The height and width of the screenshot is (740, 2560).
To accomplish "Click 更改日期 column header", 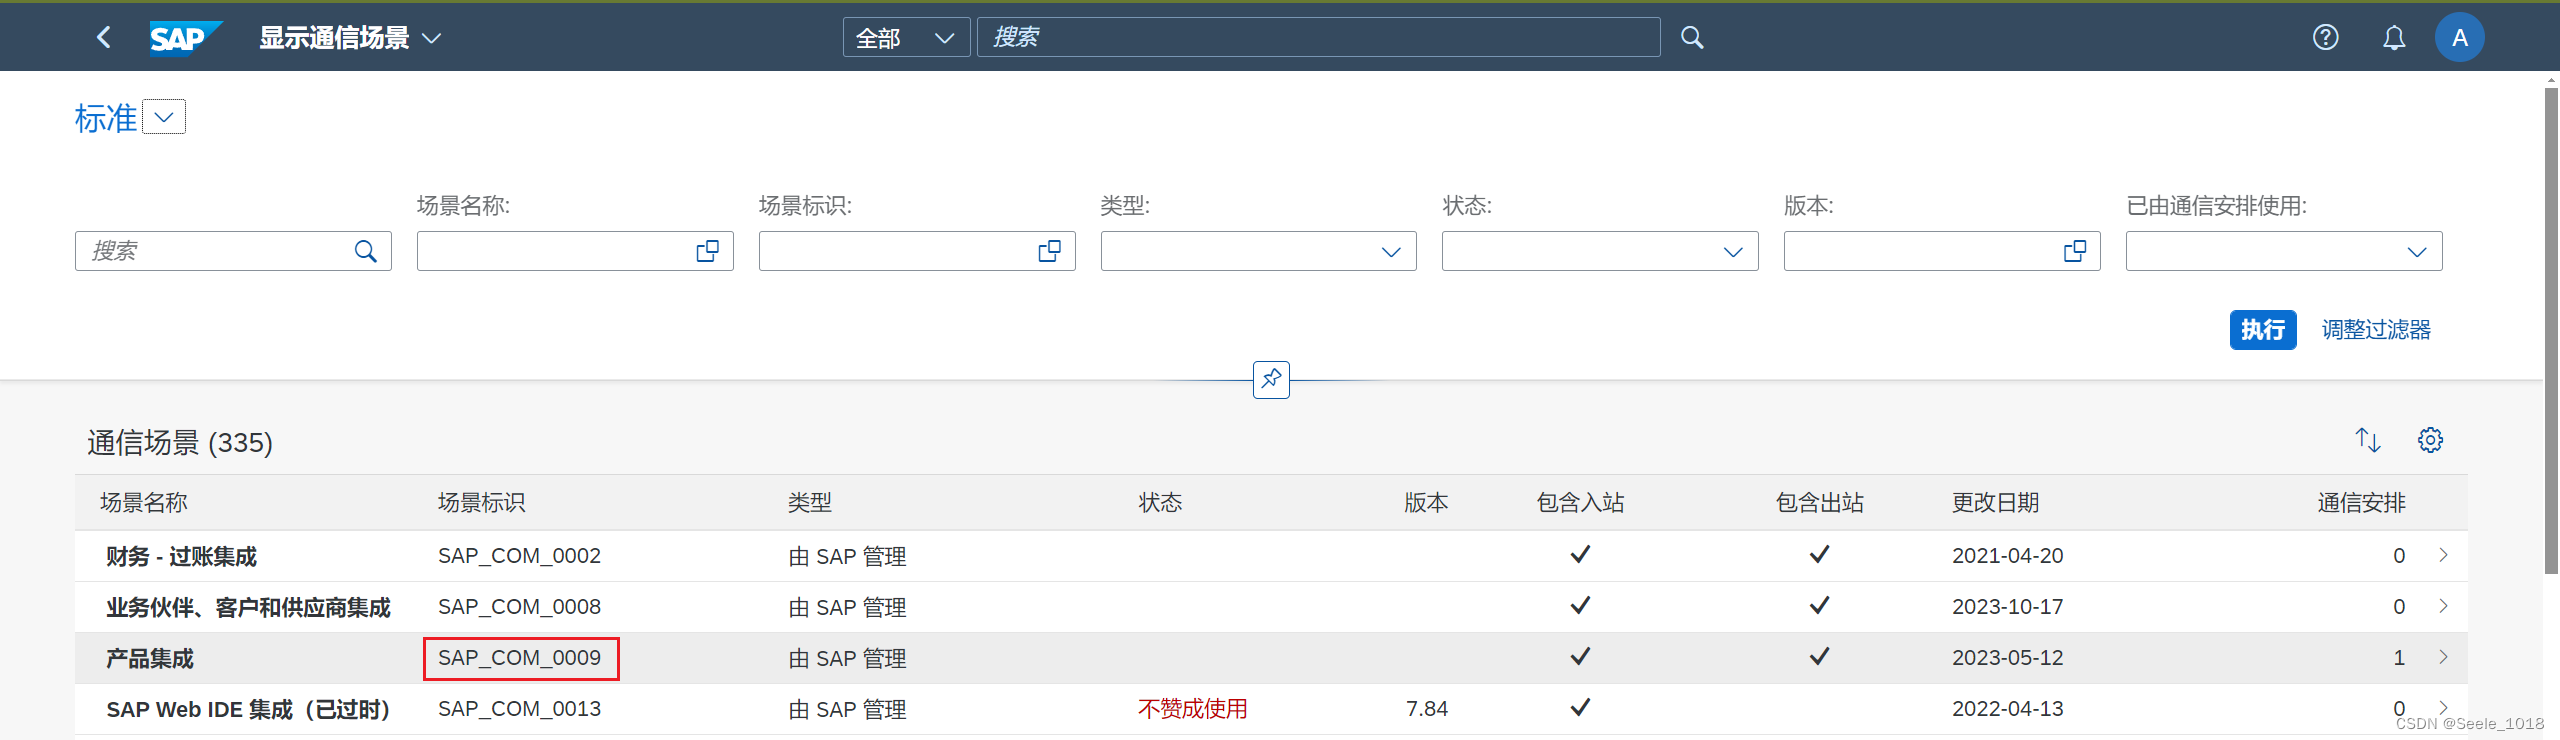I will tap(1996, 503).
